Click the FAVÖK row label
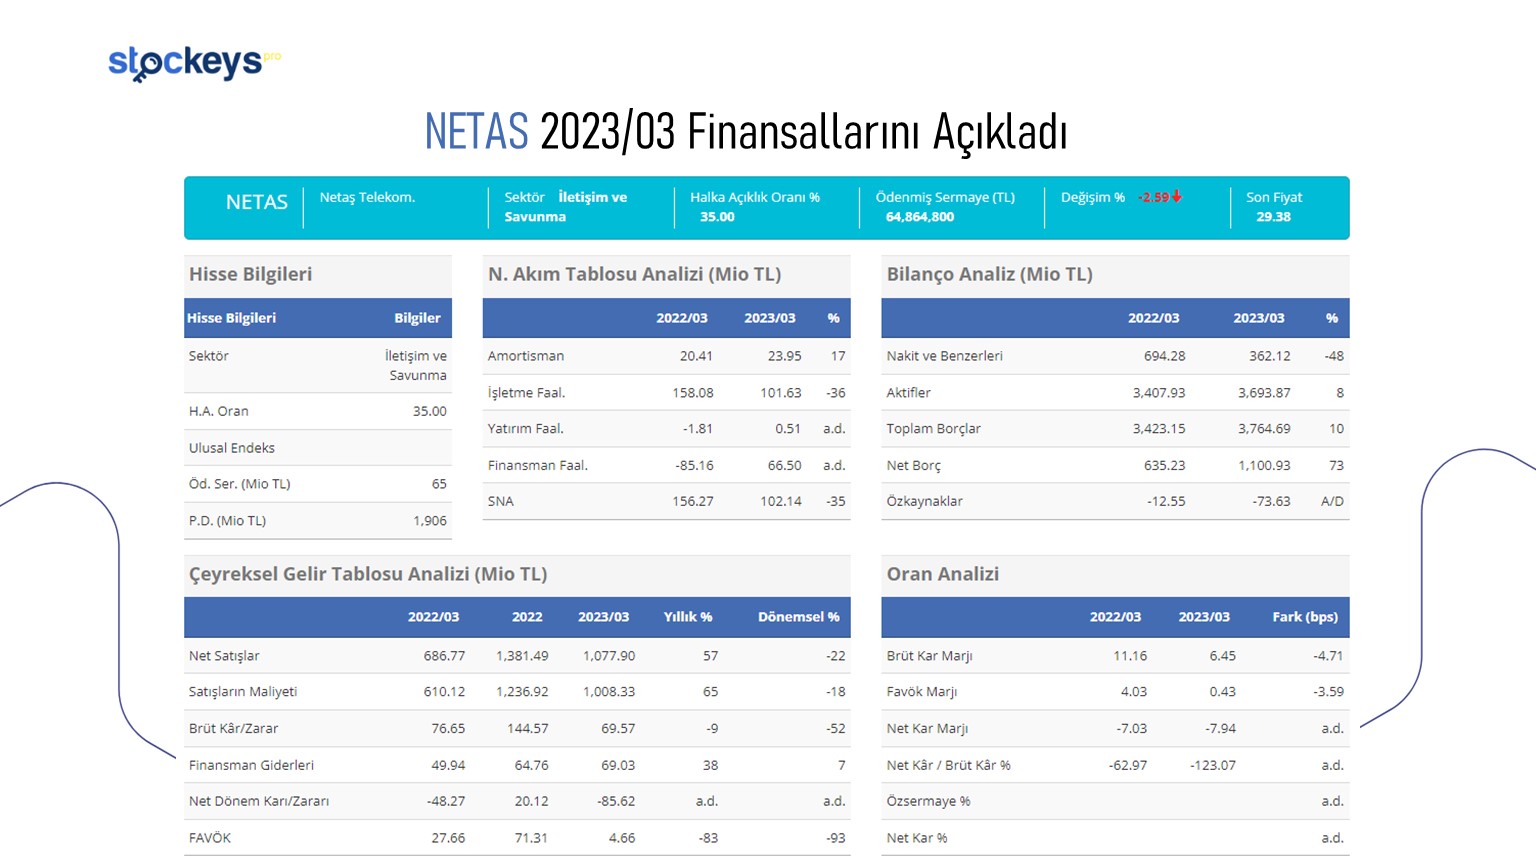1536x864 pixels. 210,838
